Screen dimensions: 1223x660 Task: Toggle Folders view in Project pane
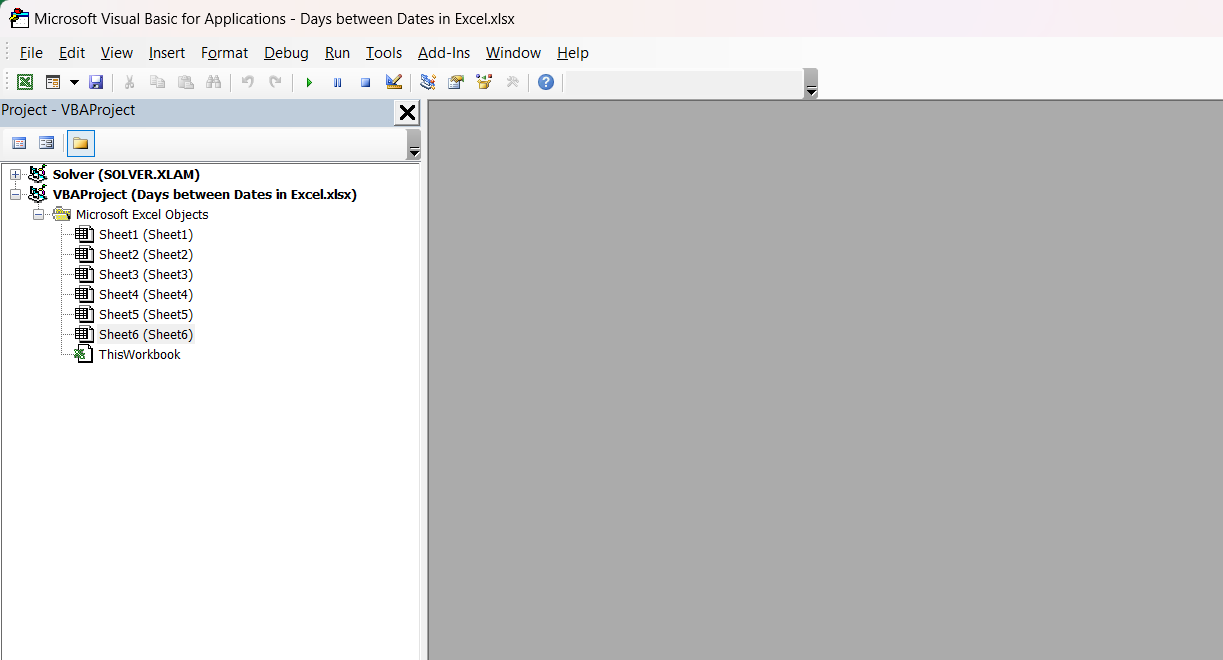coord(81,143)
